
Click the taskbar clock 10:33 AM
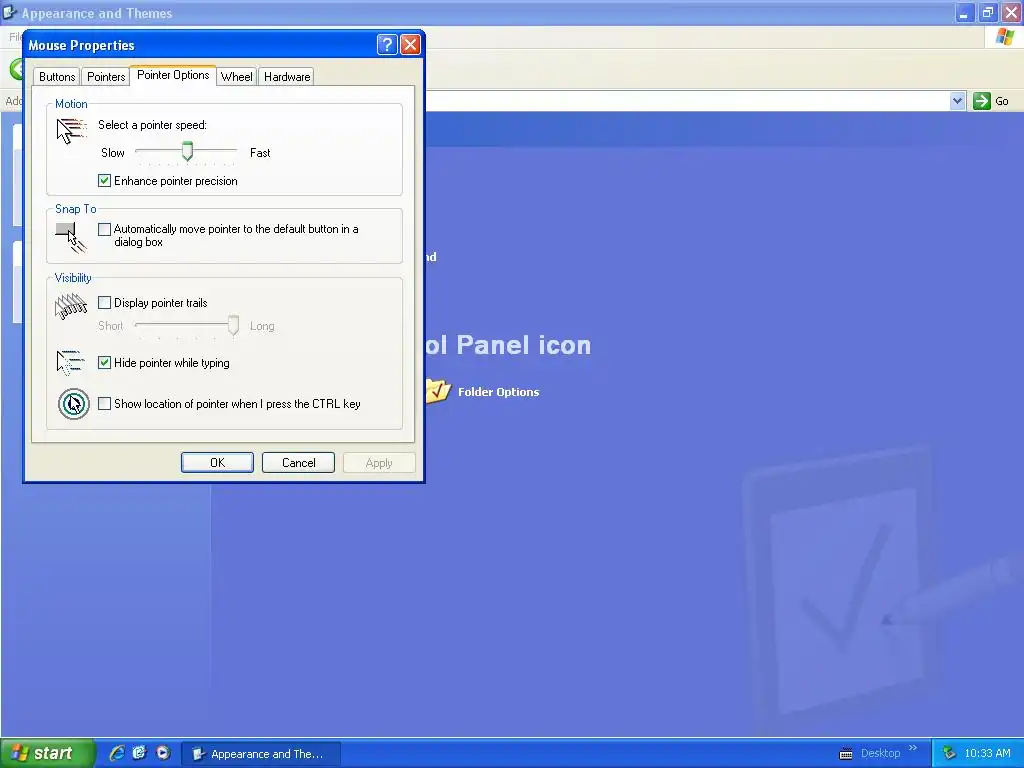tap(987, 754)
